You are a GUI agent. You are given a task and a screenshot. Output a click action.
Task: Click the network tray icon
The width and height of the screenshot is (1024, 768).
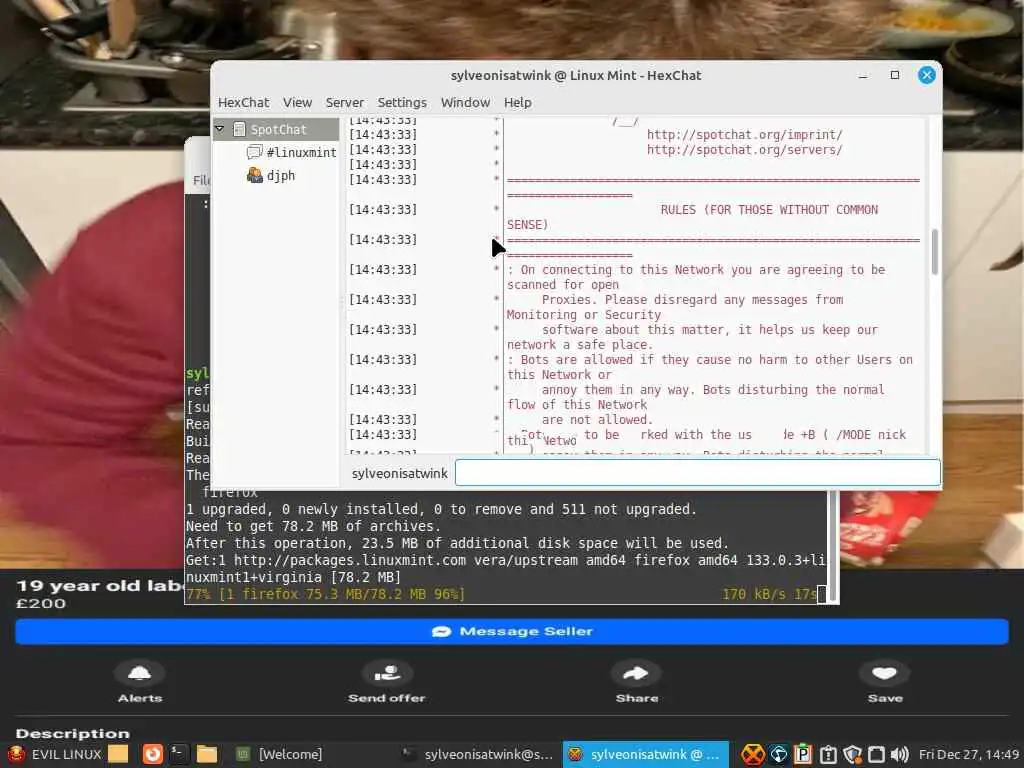[x=876, y=754]
